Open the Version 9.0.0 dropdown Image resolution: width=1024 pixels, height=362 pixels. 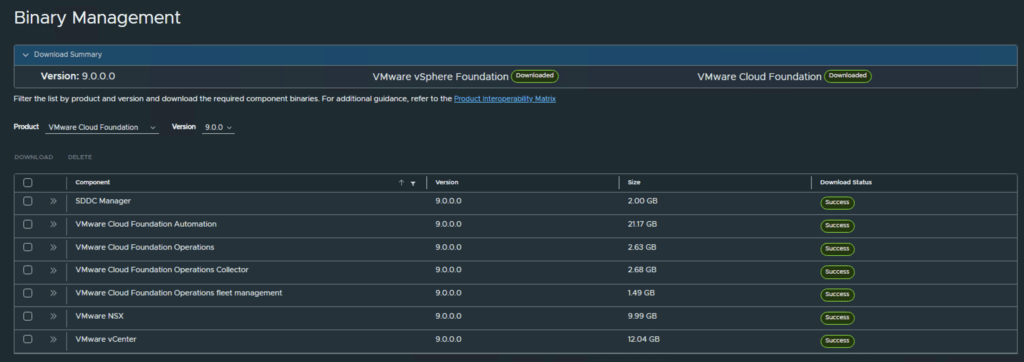218,127
